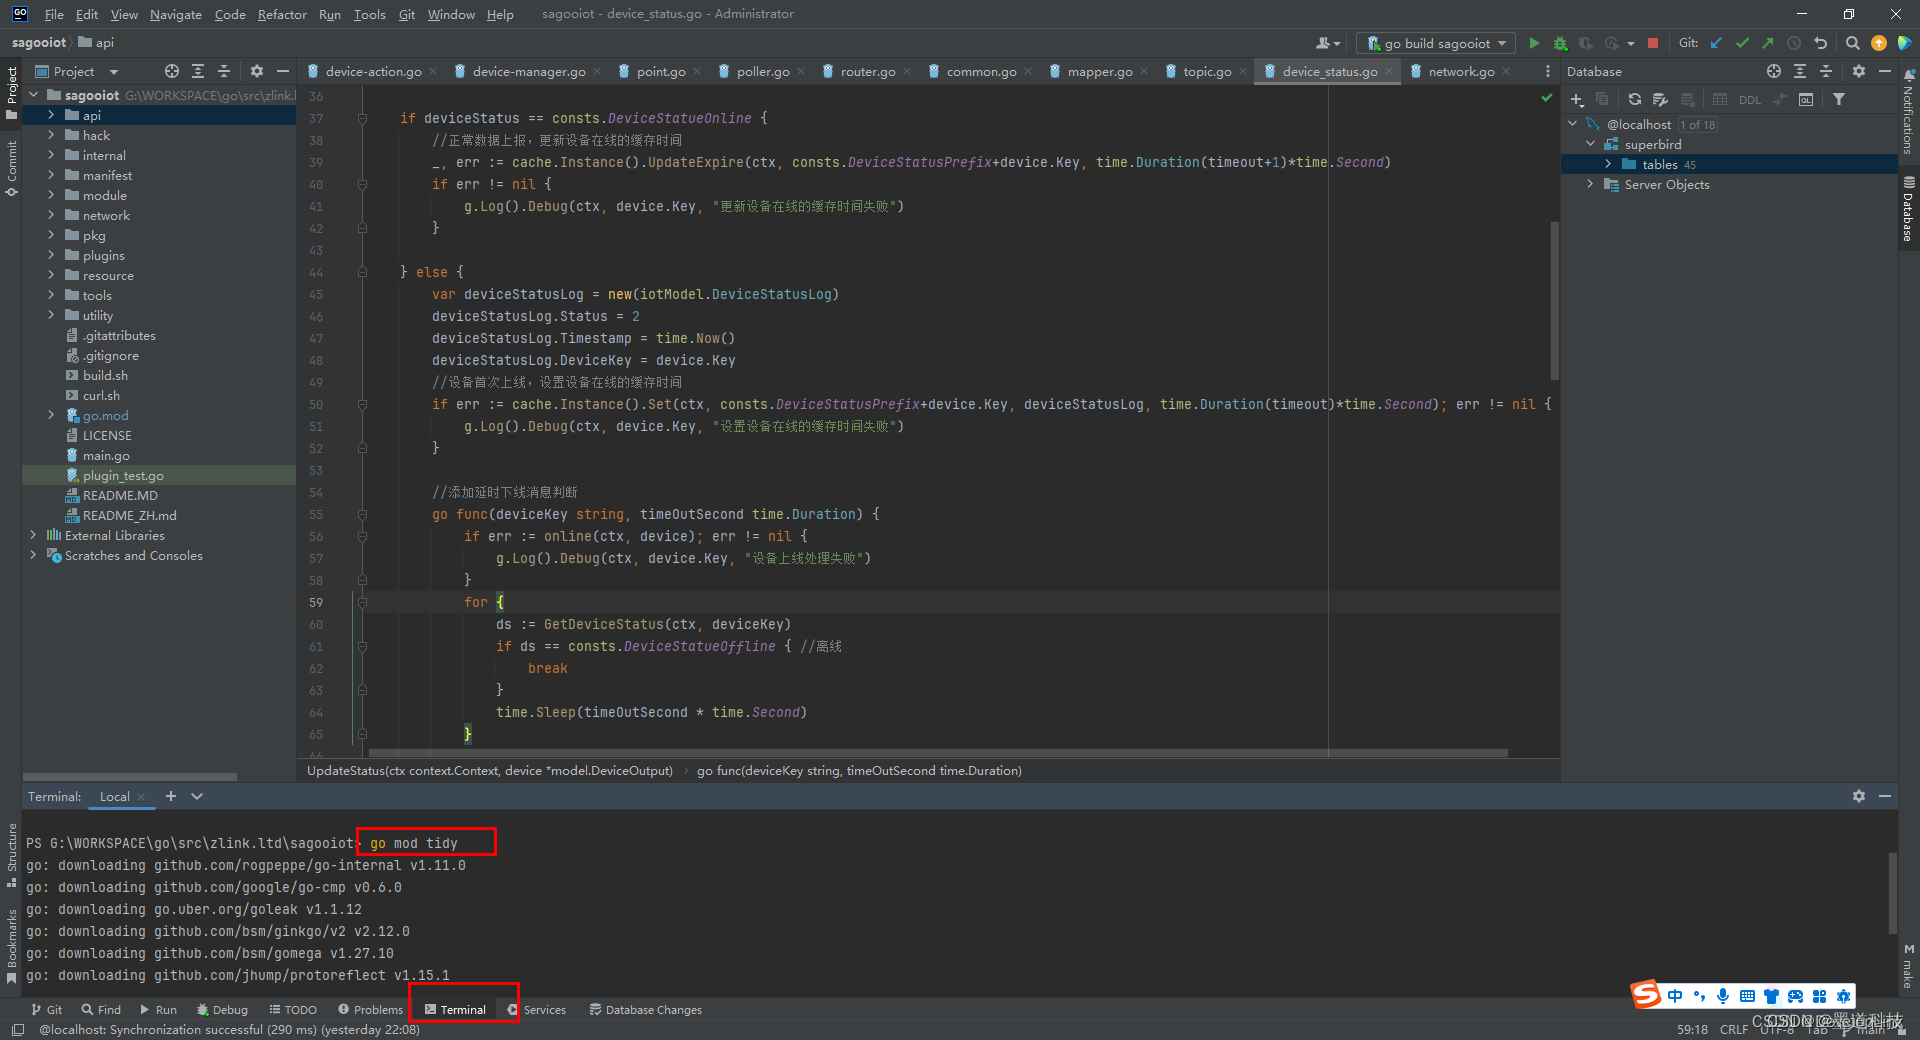Select go.mod file in project tree
The image size is (1920, 1040).
(105, 415)
